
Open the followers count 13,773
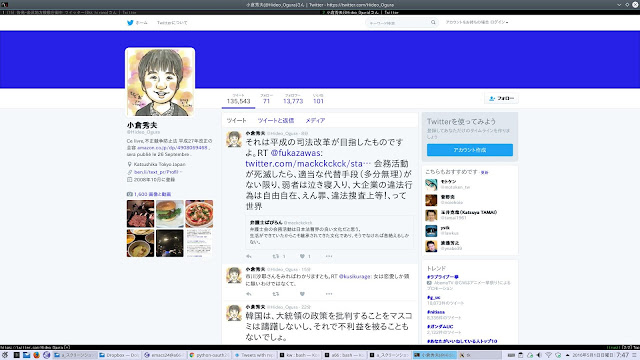click(293, 99)
